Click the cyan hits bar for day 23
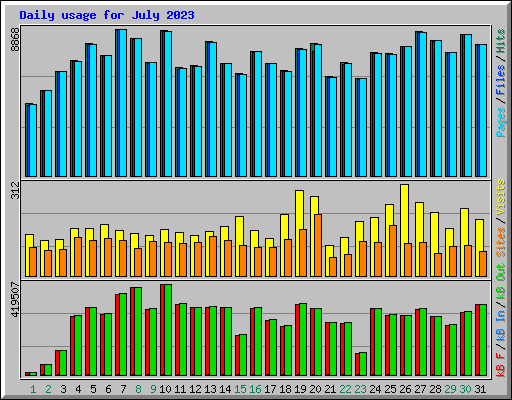The width and height of the screenshot is (512, 400). coord(363,128)
